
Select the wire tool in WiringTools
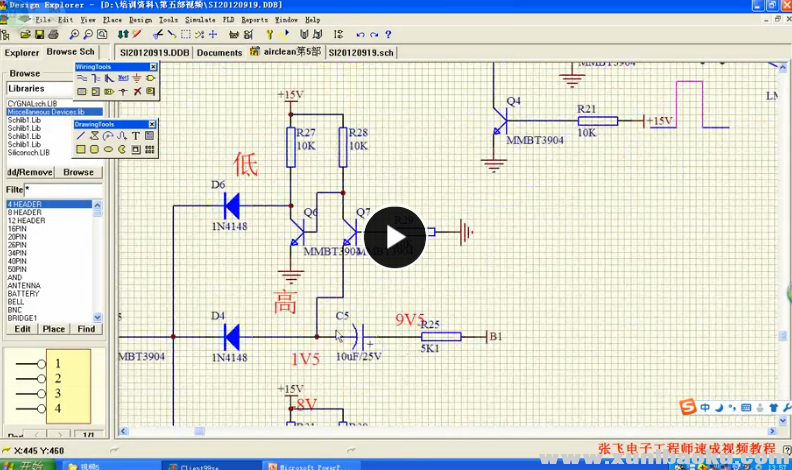(82, 78)
